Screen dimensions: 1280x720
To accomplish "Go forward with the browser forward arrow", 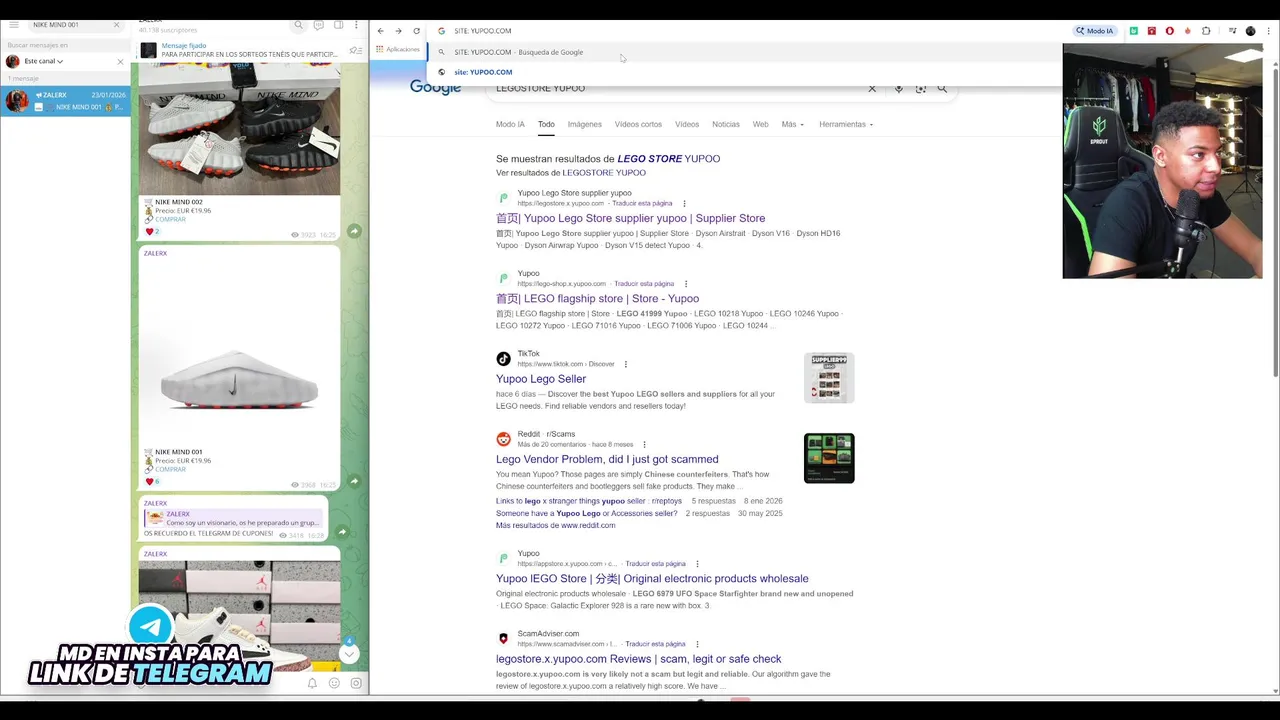I will pyautogui.click(x=398, y=31).
